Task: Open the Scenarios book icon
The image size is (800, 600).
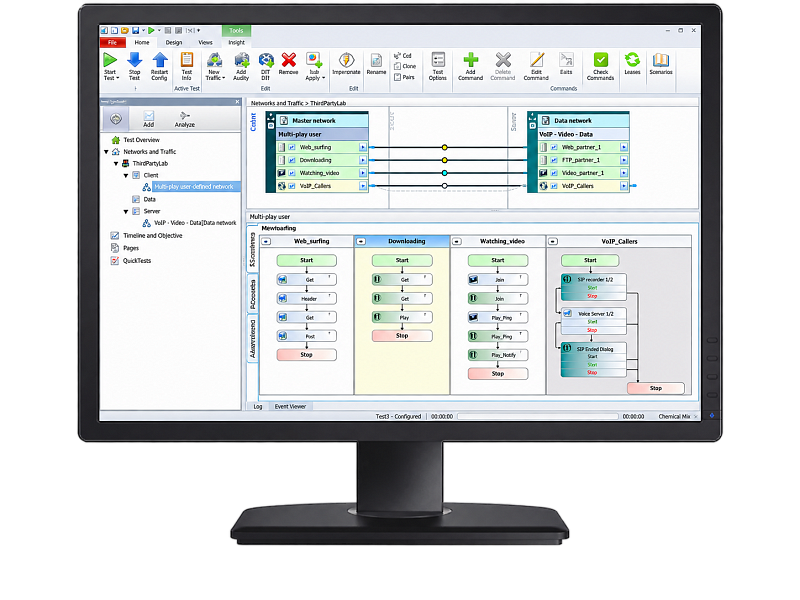Action: point(661,60)
